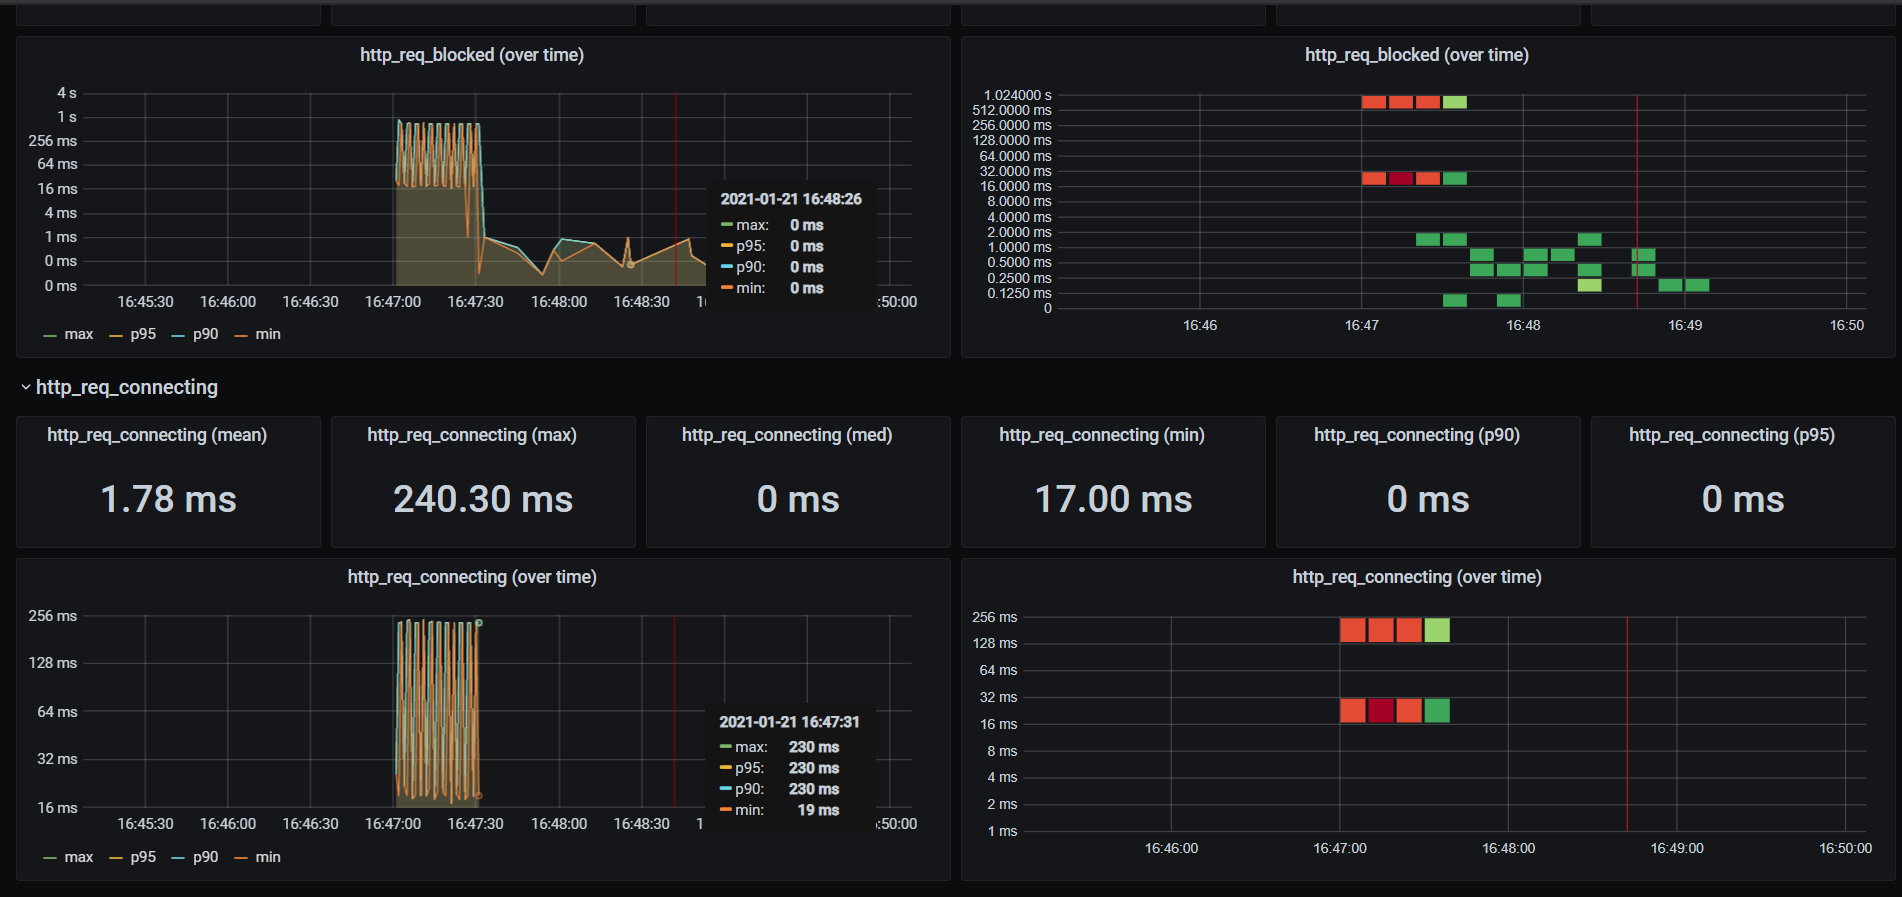This screenshot has width=1902, height=897.
Task: Toggle min series in blocked graph legend
Action: 268,334
